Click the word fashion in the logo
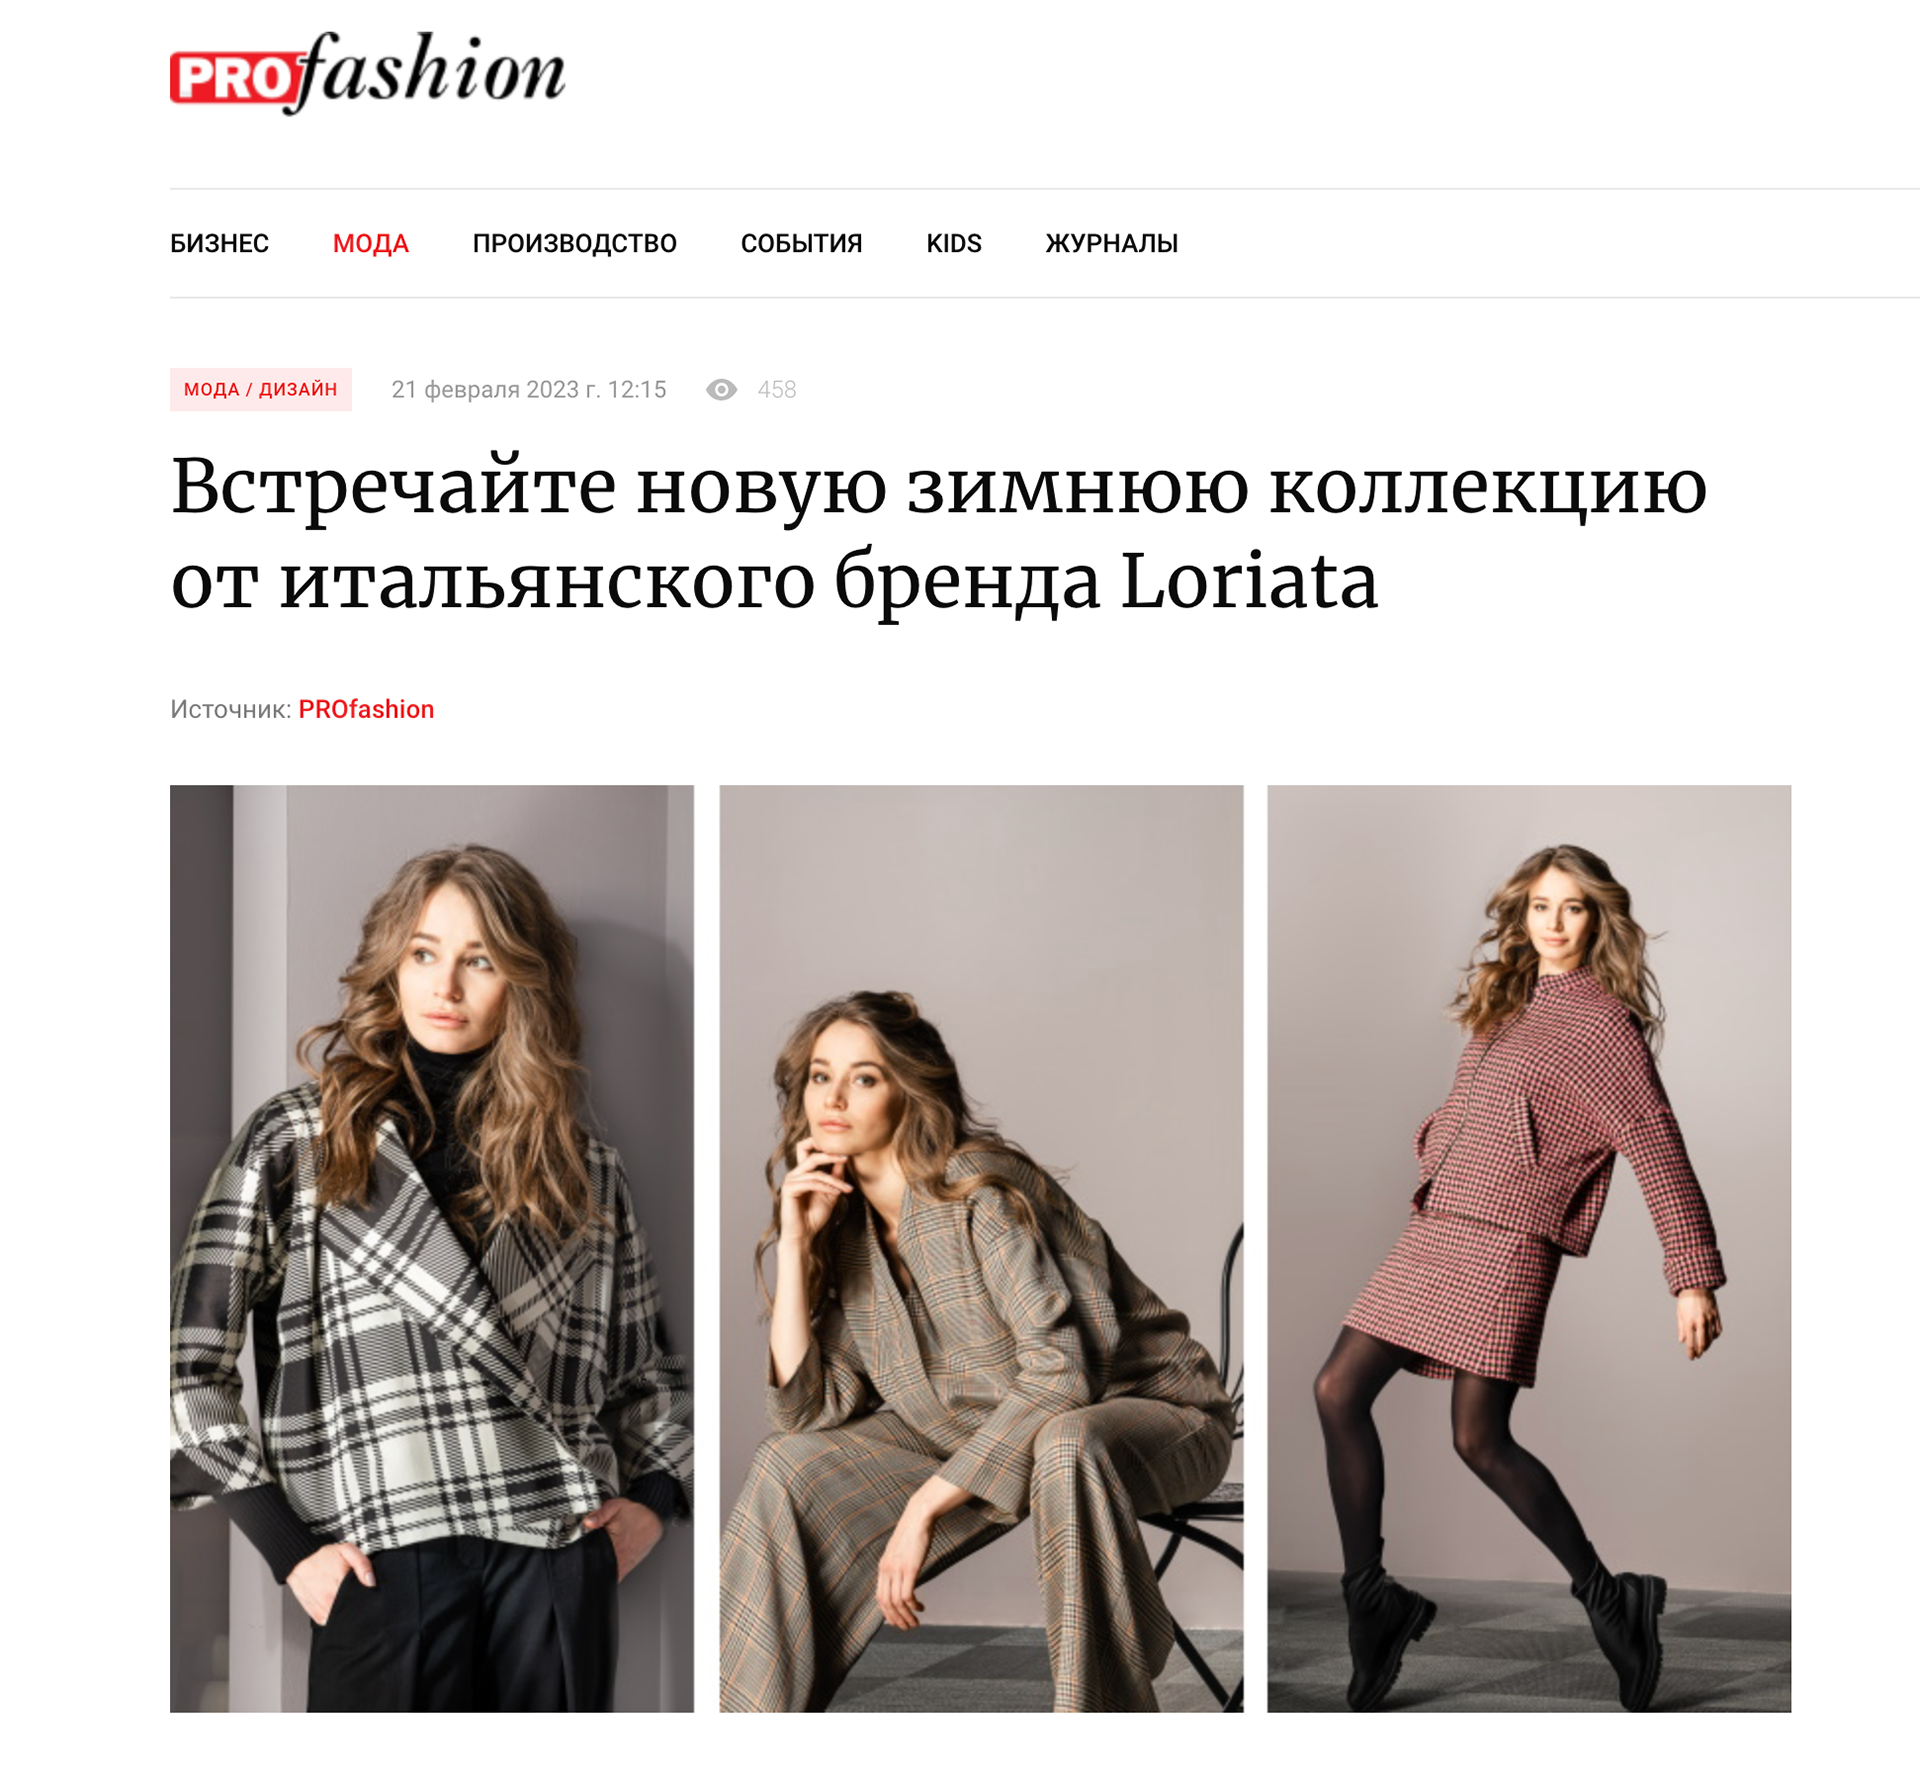 [431, 72]
